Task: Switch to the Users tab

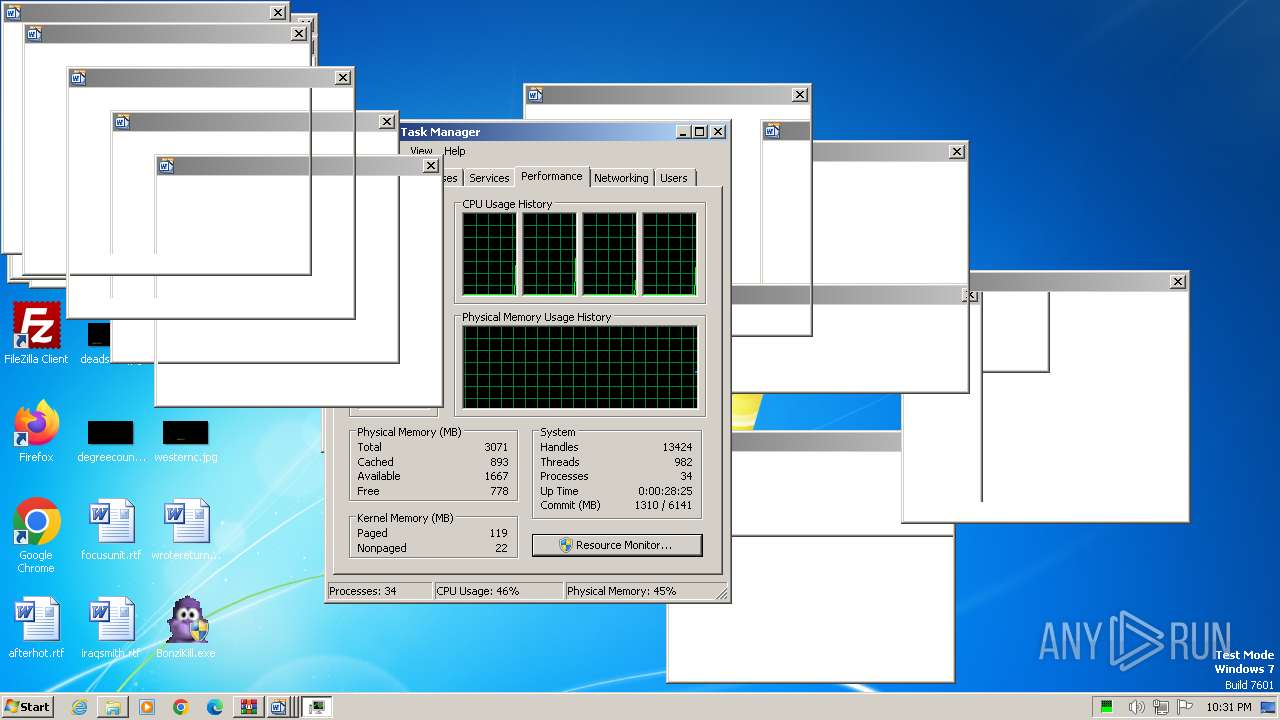Action: click(674, 178)
